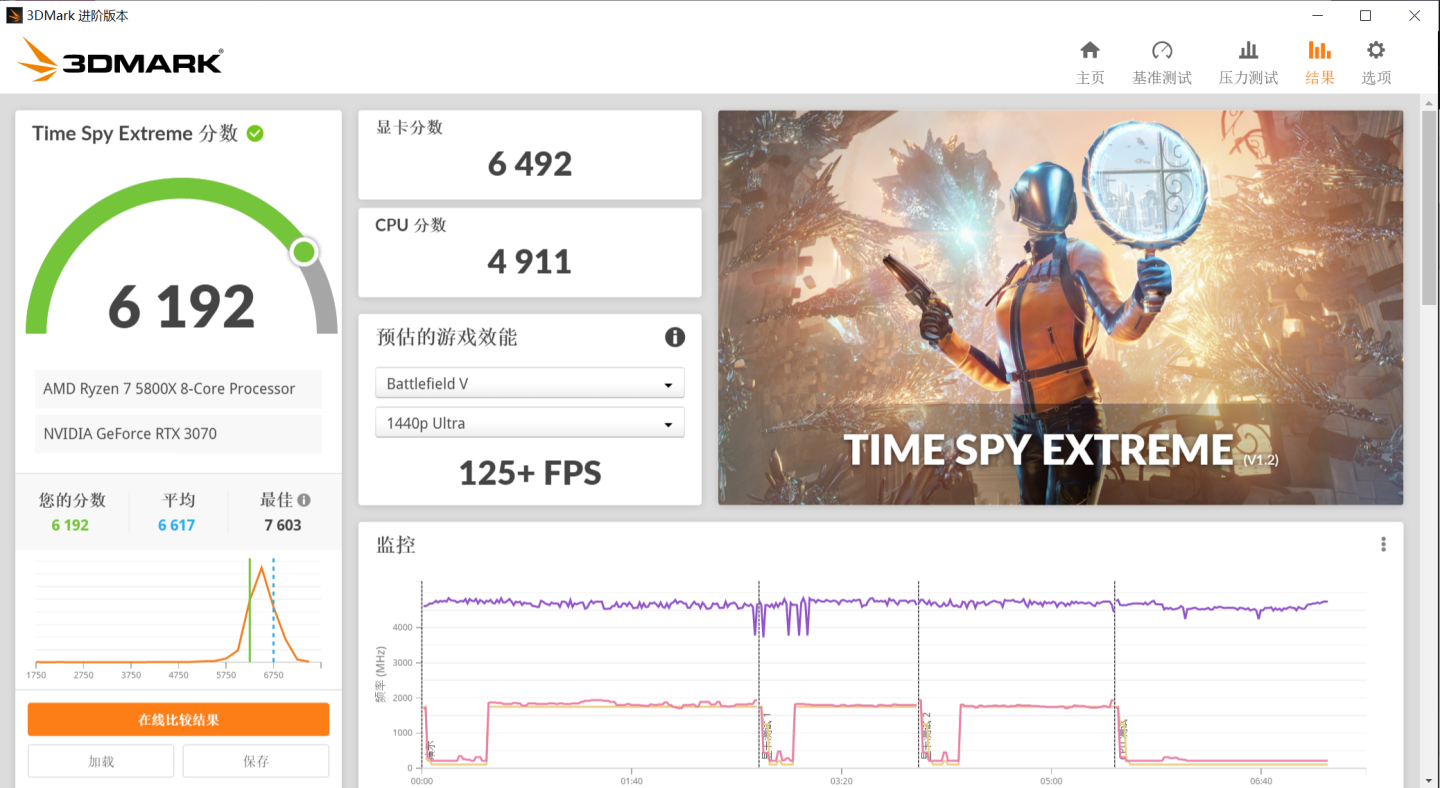Click the home house icon
This screenshot has width=1440, height=788.
1090,50
